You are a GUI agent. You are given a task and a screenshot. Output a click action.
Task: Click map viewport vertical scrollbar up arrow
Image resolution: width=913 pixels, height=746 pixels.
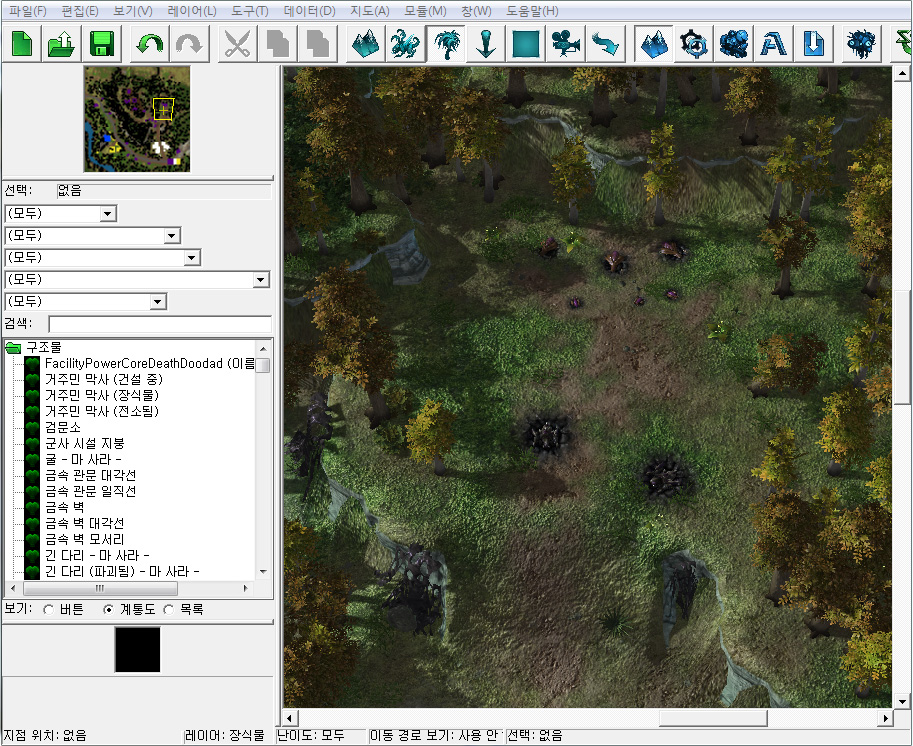coord(901,74)
